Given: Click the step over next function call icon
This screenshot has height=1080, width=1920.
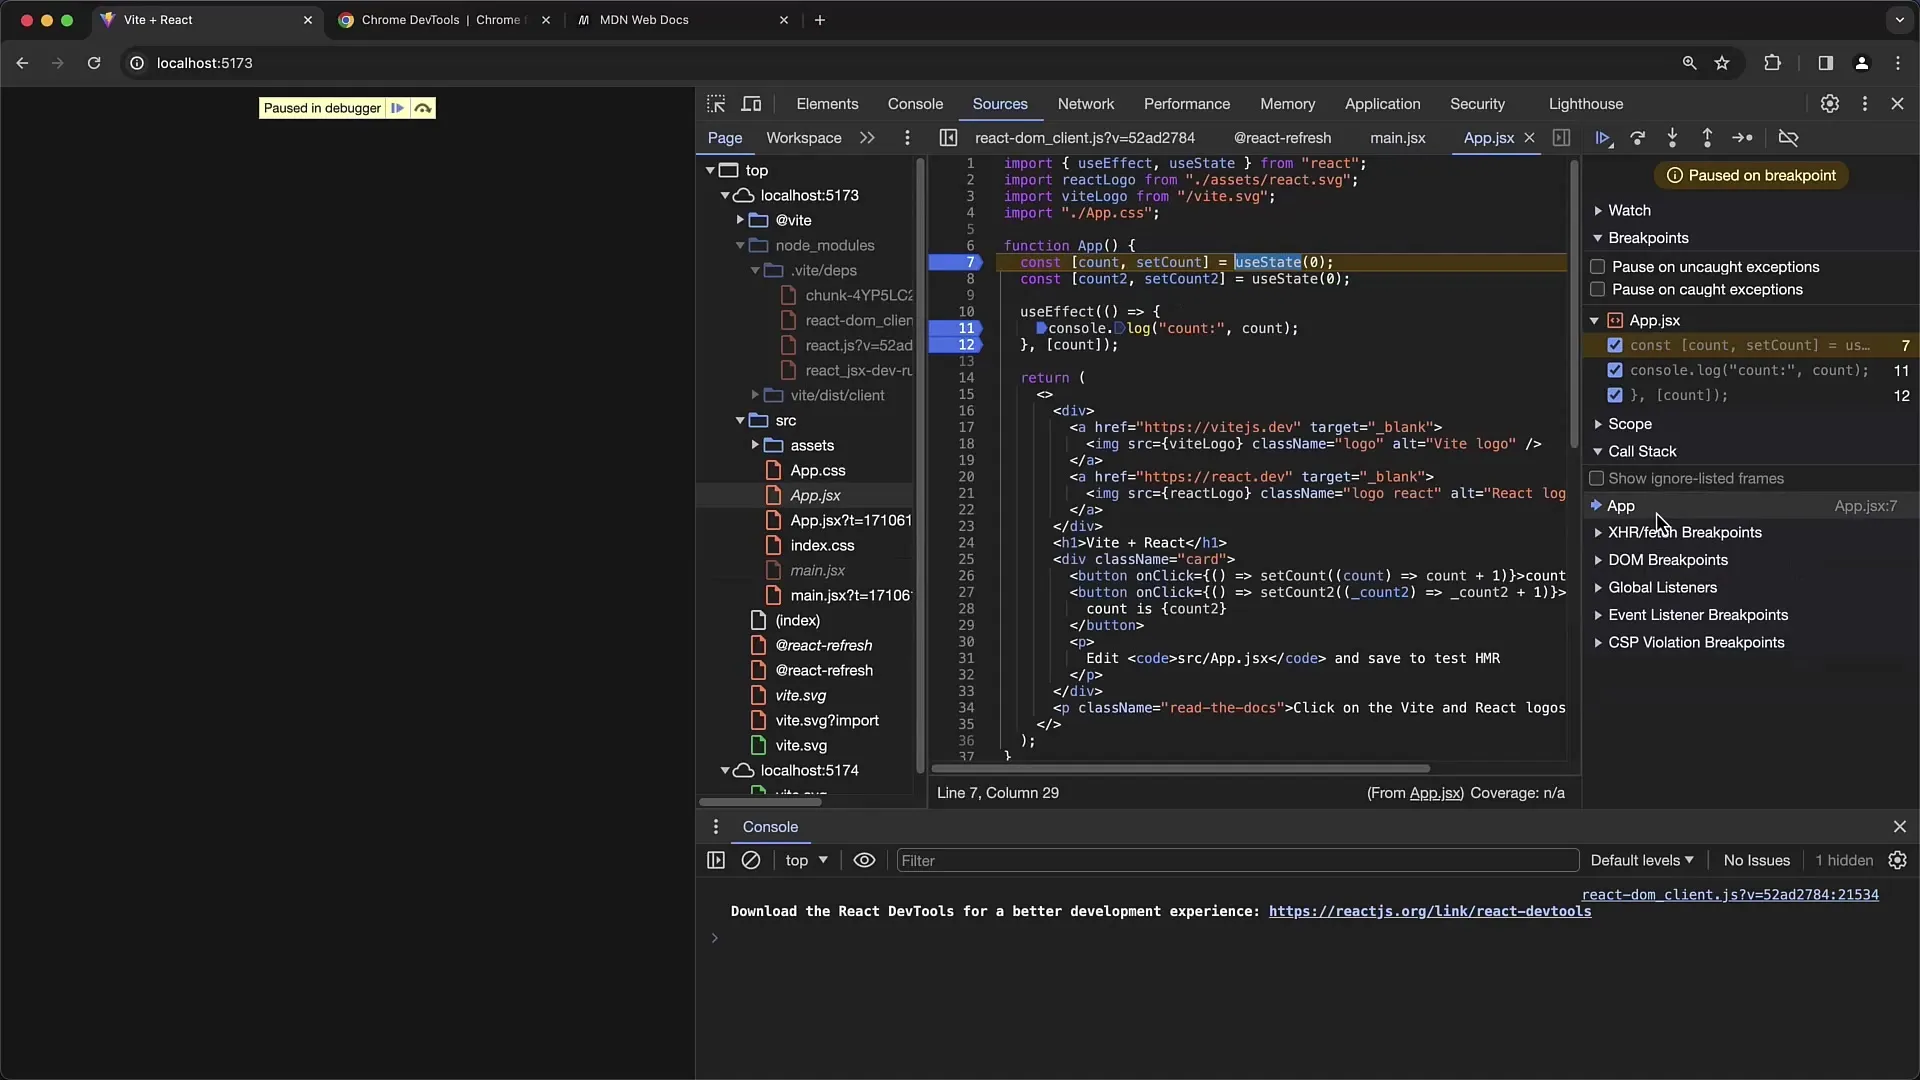Looking at the screenshot, I should pyautogui.click(x=1639, y=137).
